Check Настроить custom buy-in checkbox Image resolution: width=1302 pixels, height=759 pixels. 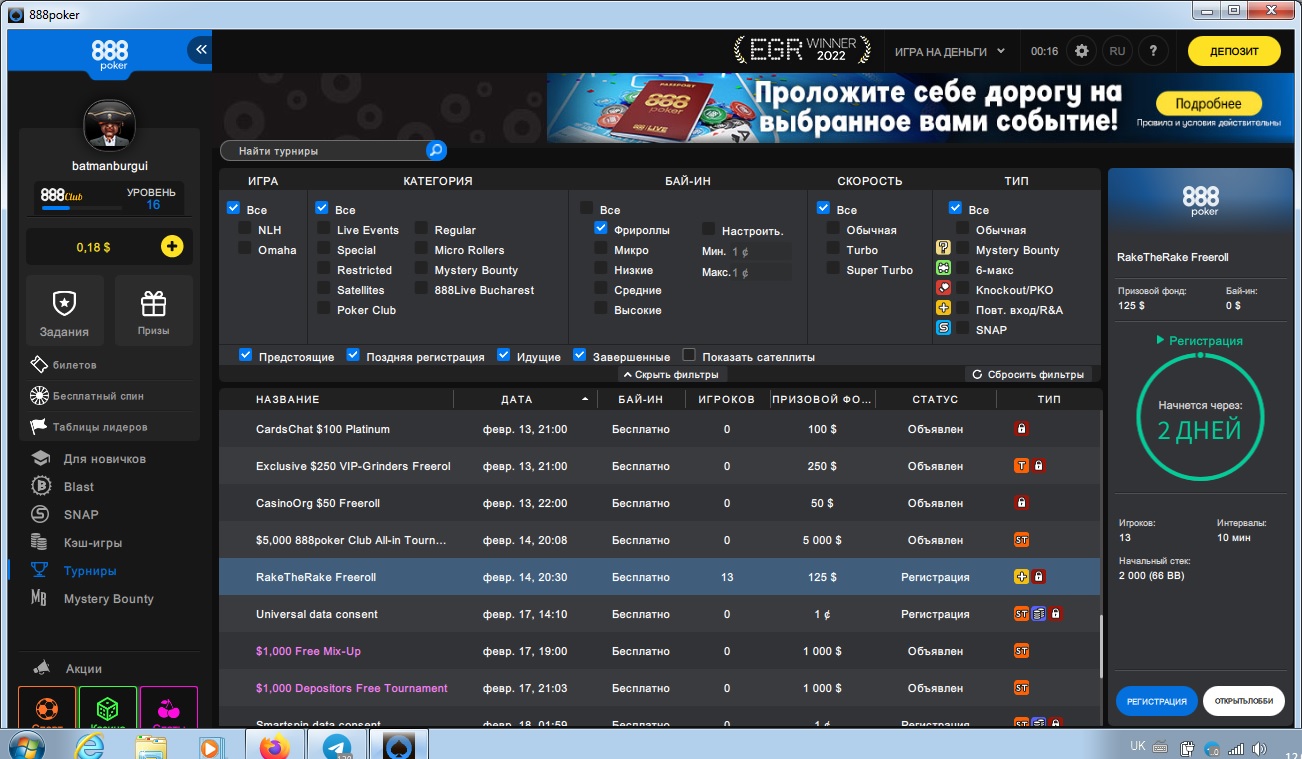click(709, 228)
